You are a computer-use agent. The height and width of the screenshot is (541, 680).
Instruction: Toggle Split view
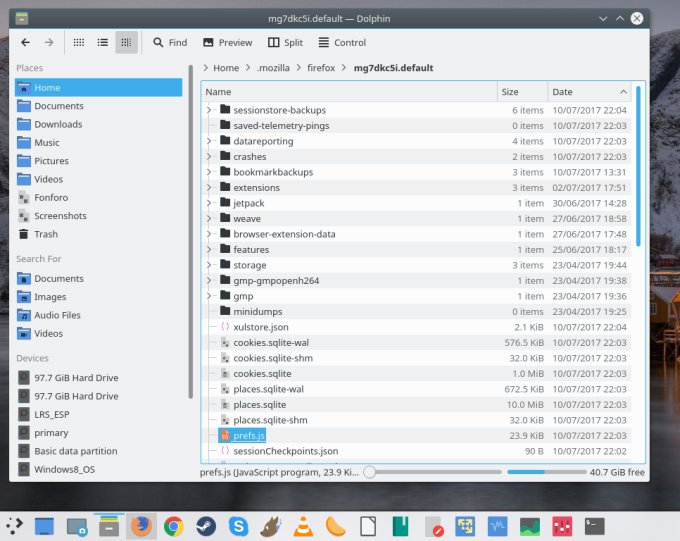click(x=285, y=42)
